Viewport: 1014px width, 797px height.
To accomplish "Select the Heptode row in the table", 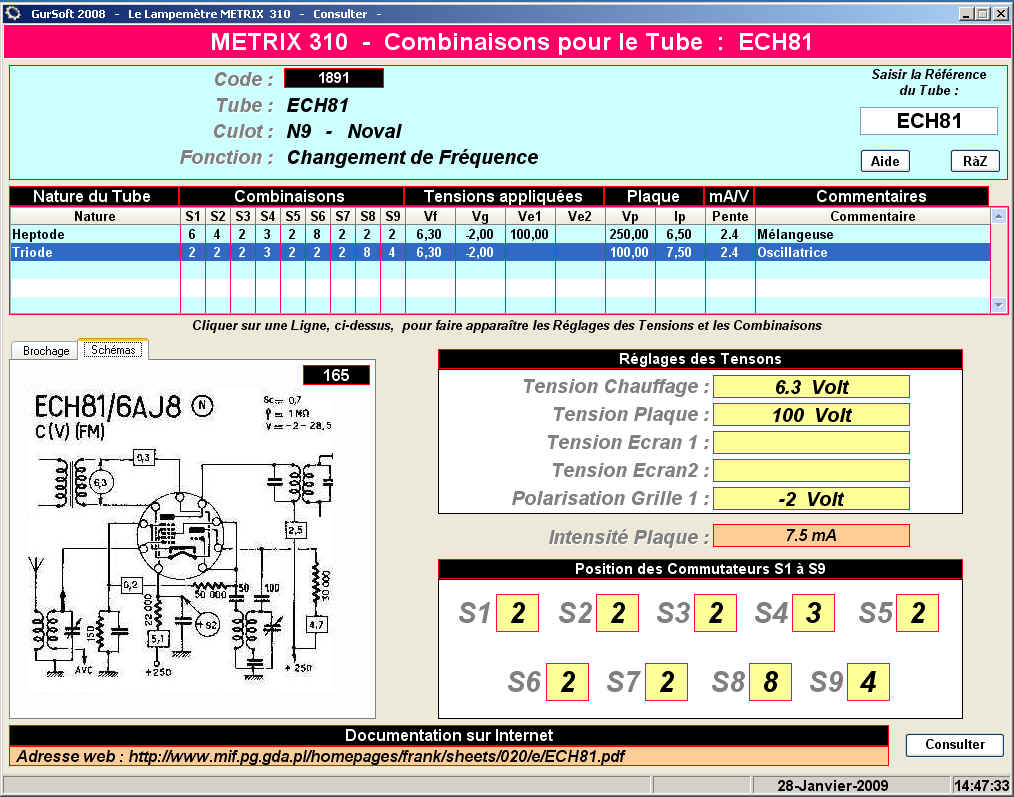I will [x=499, y=234].
